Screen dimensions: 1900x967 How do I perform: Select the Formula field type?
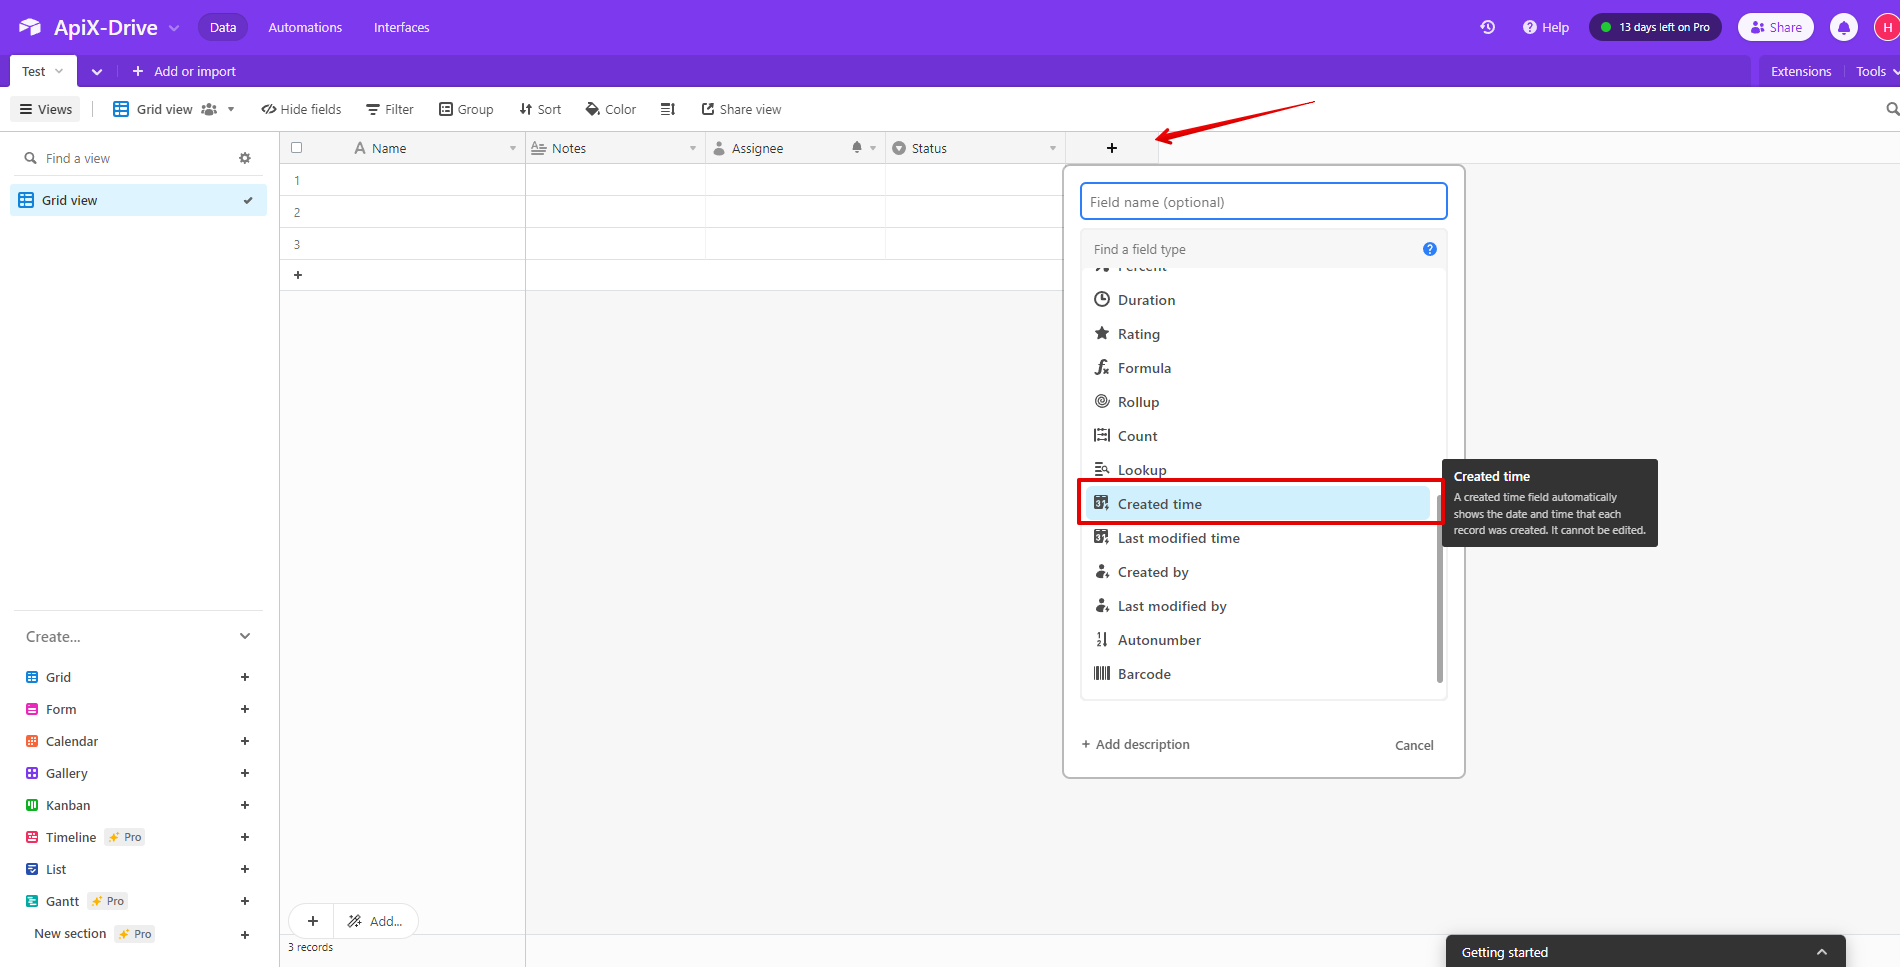coord(1260,368)
